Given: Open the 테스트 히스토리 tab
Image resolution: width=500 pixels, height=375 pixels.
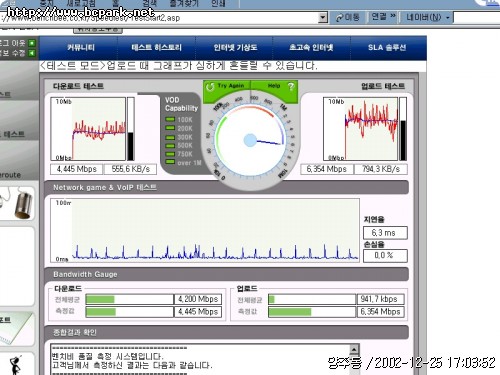Looking at the screenshot, I should click(156, 47).
